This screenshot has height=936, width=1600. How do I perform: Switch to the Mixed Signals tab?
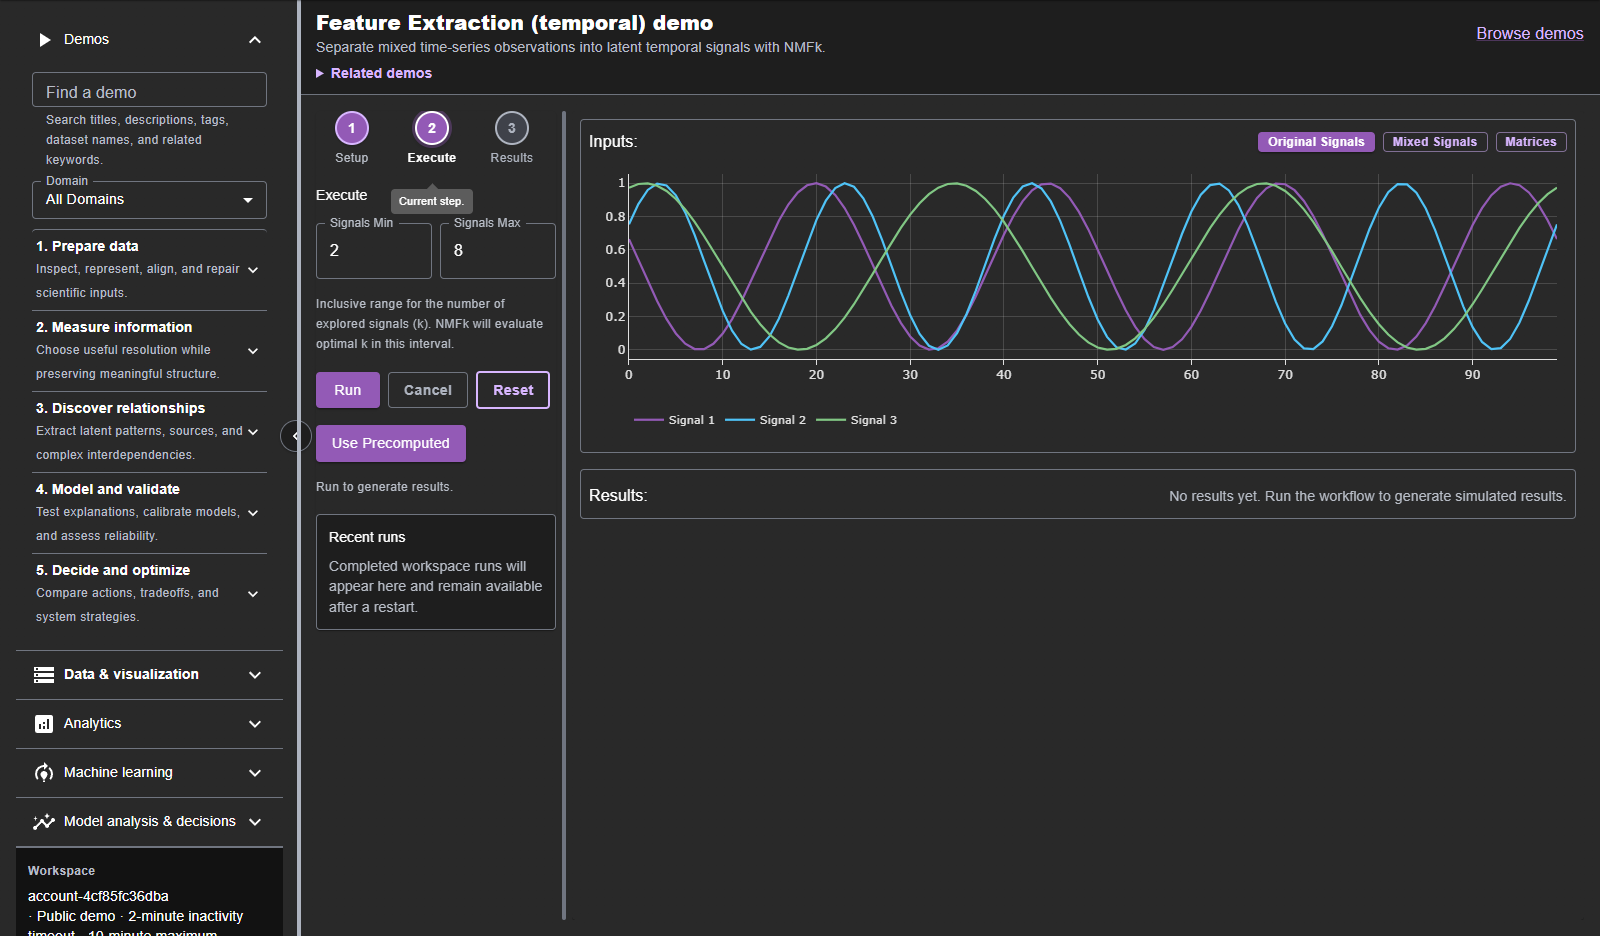click(x=1435, y=142)
